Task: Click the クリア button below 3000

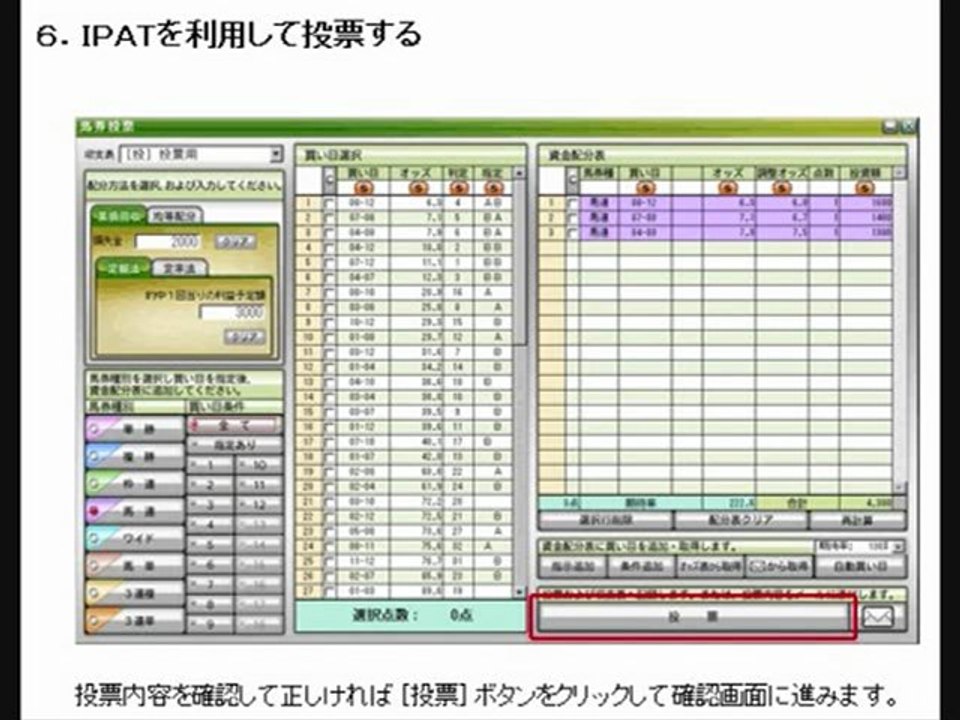Action: [x=245, y=337]
